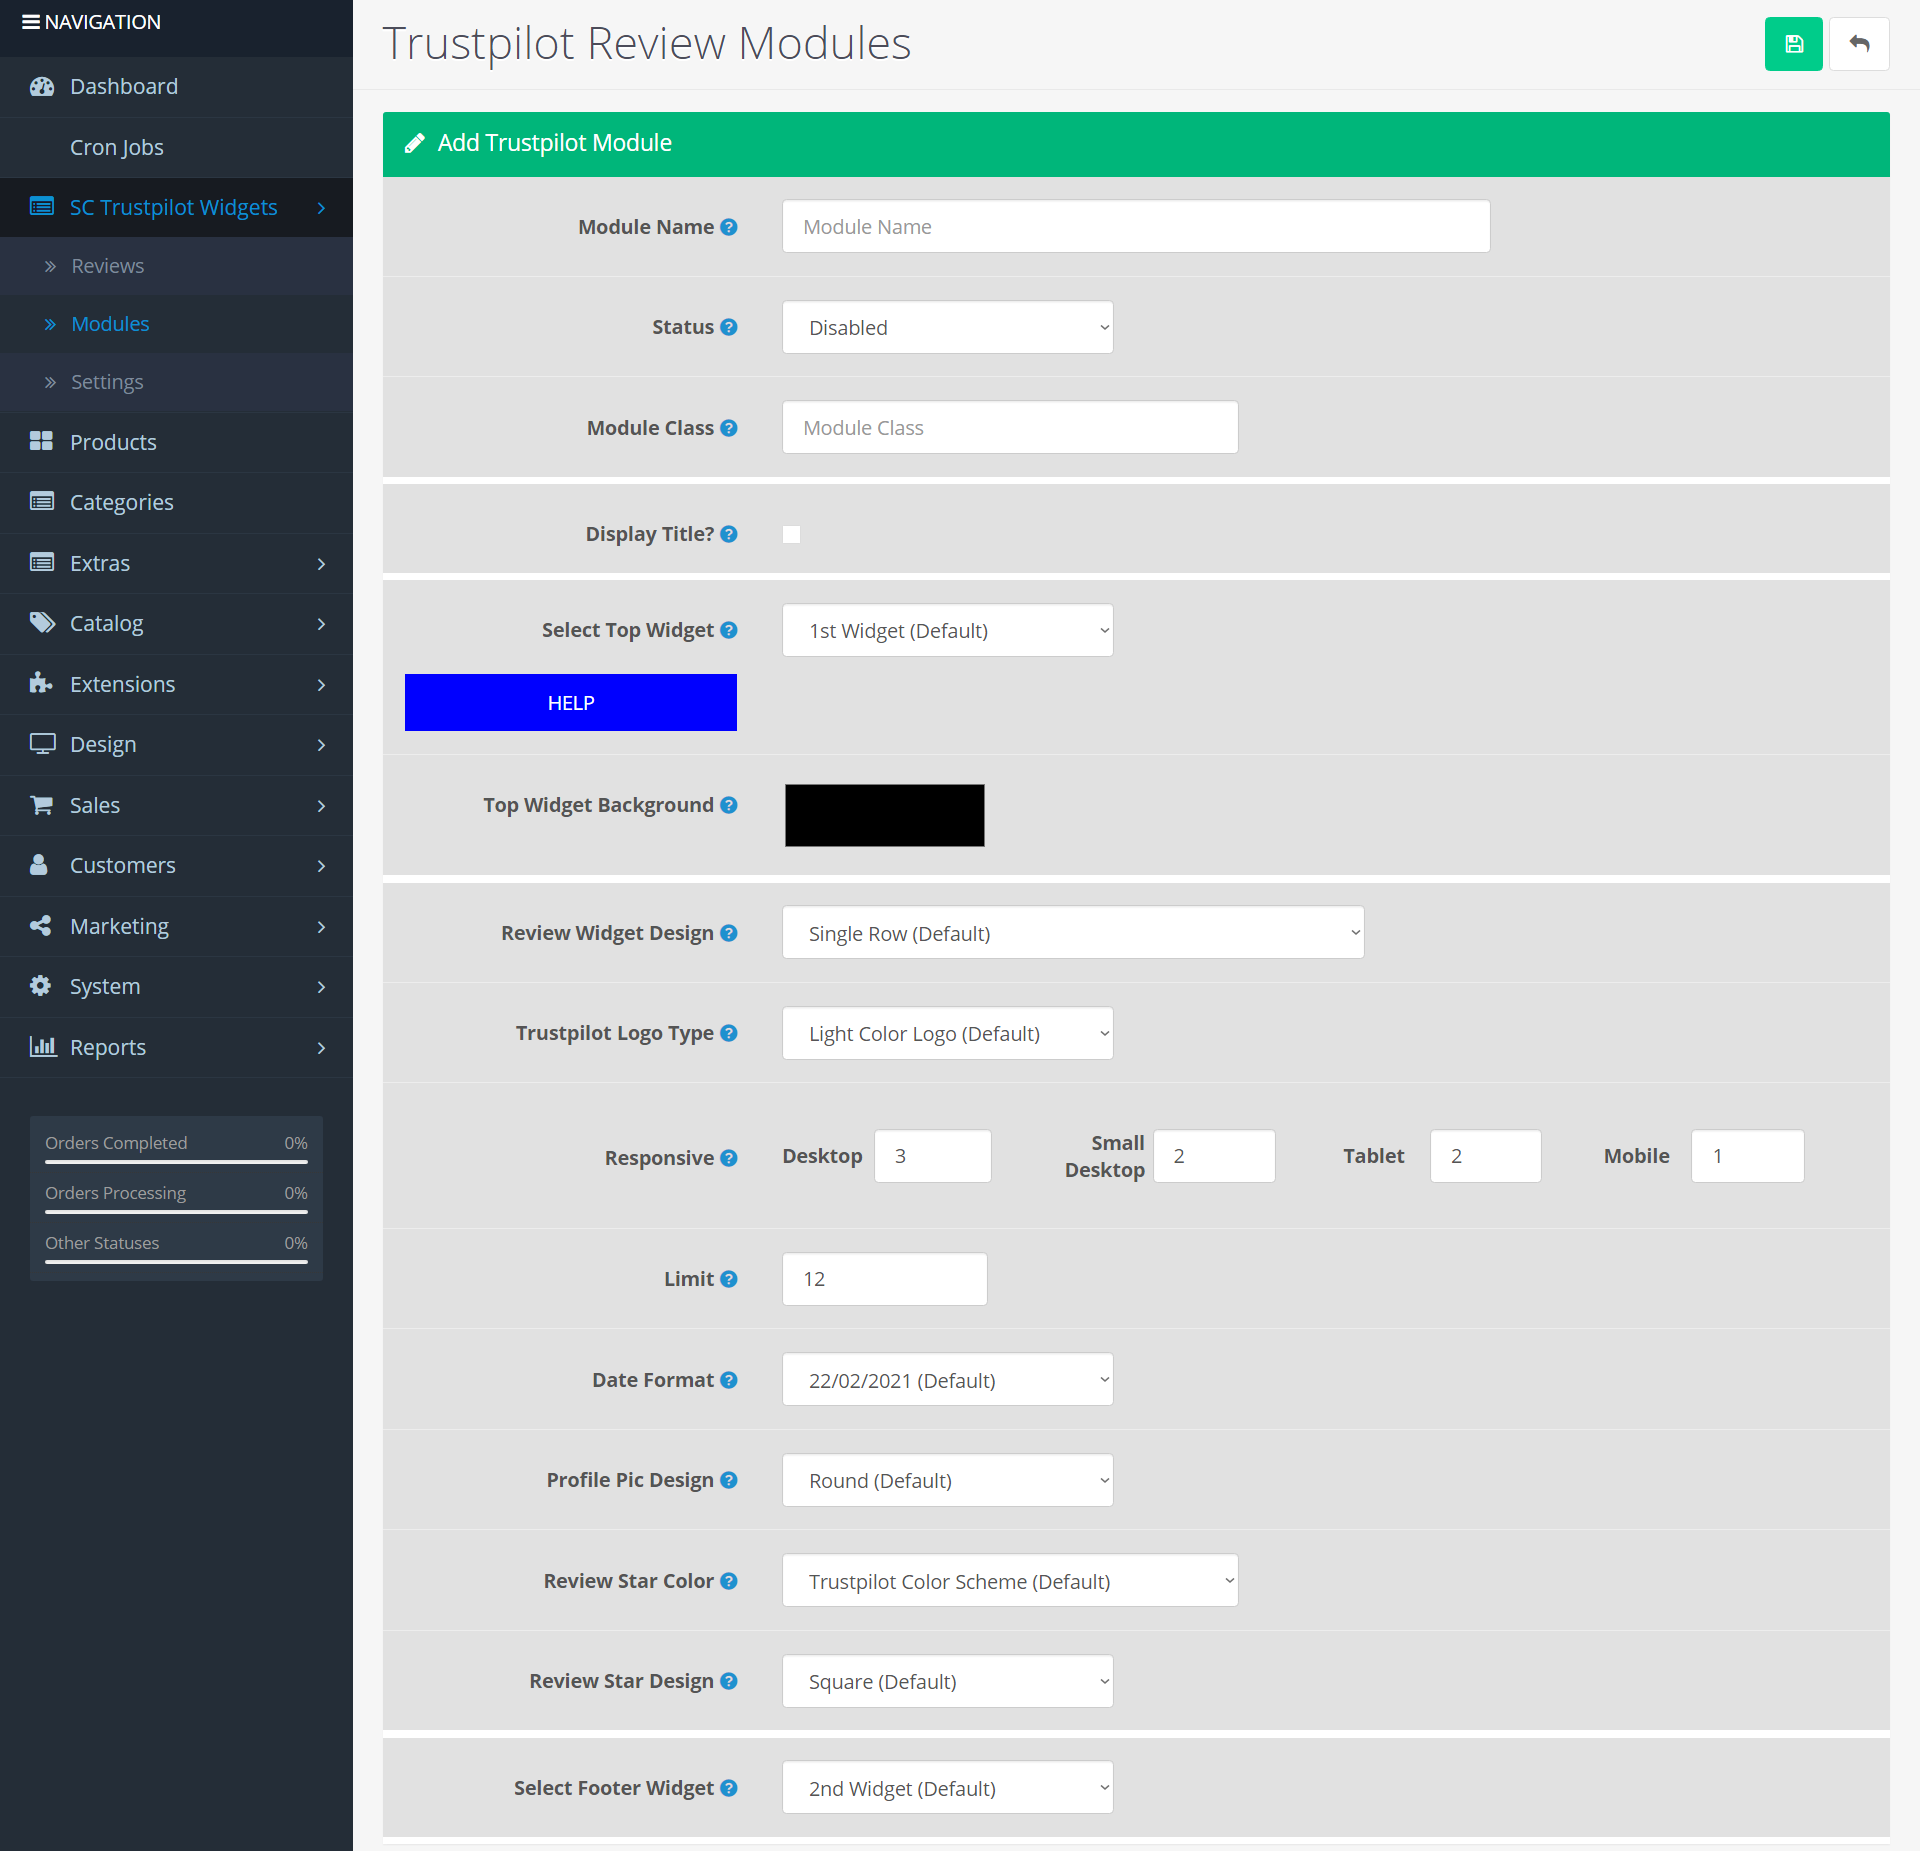Click the Review Widget Design help icon
Viewport: 1920px width, 1851px height.
[x=729, y=933]
